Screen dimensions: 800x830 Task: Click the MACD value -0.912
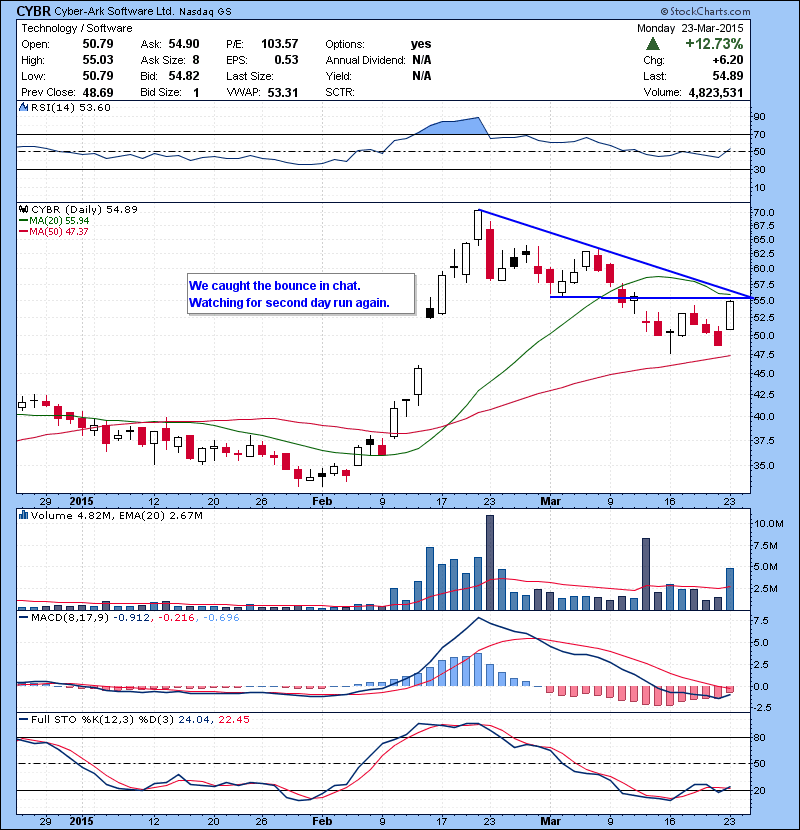click(x=132, y=617)
